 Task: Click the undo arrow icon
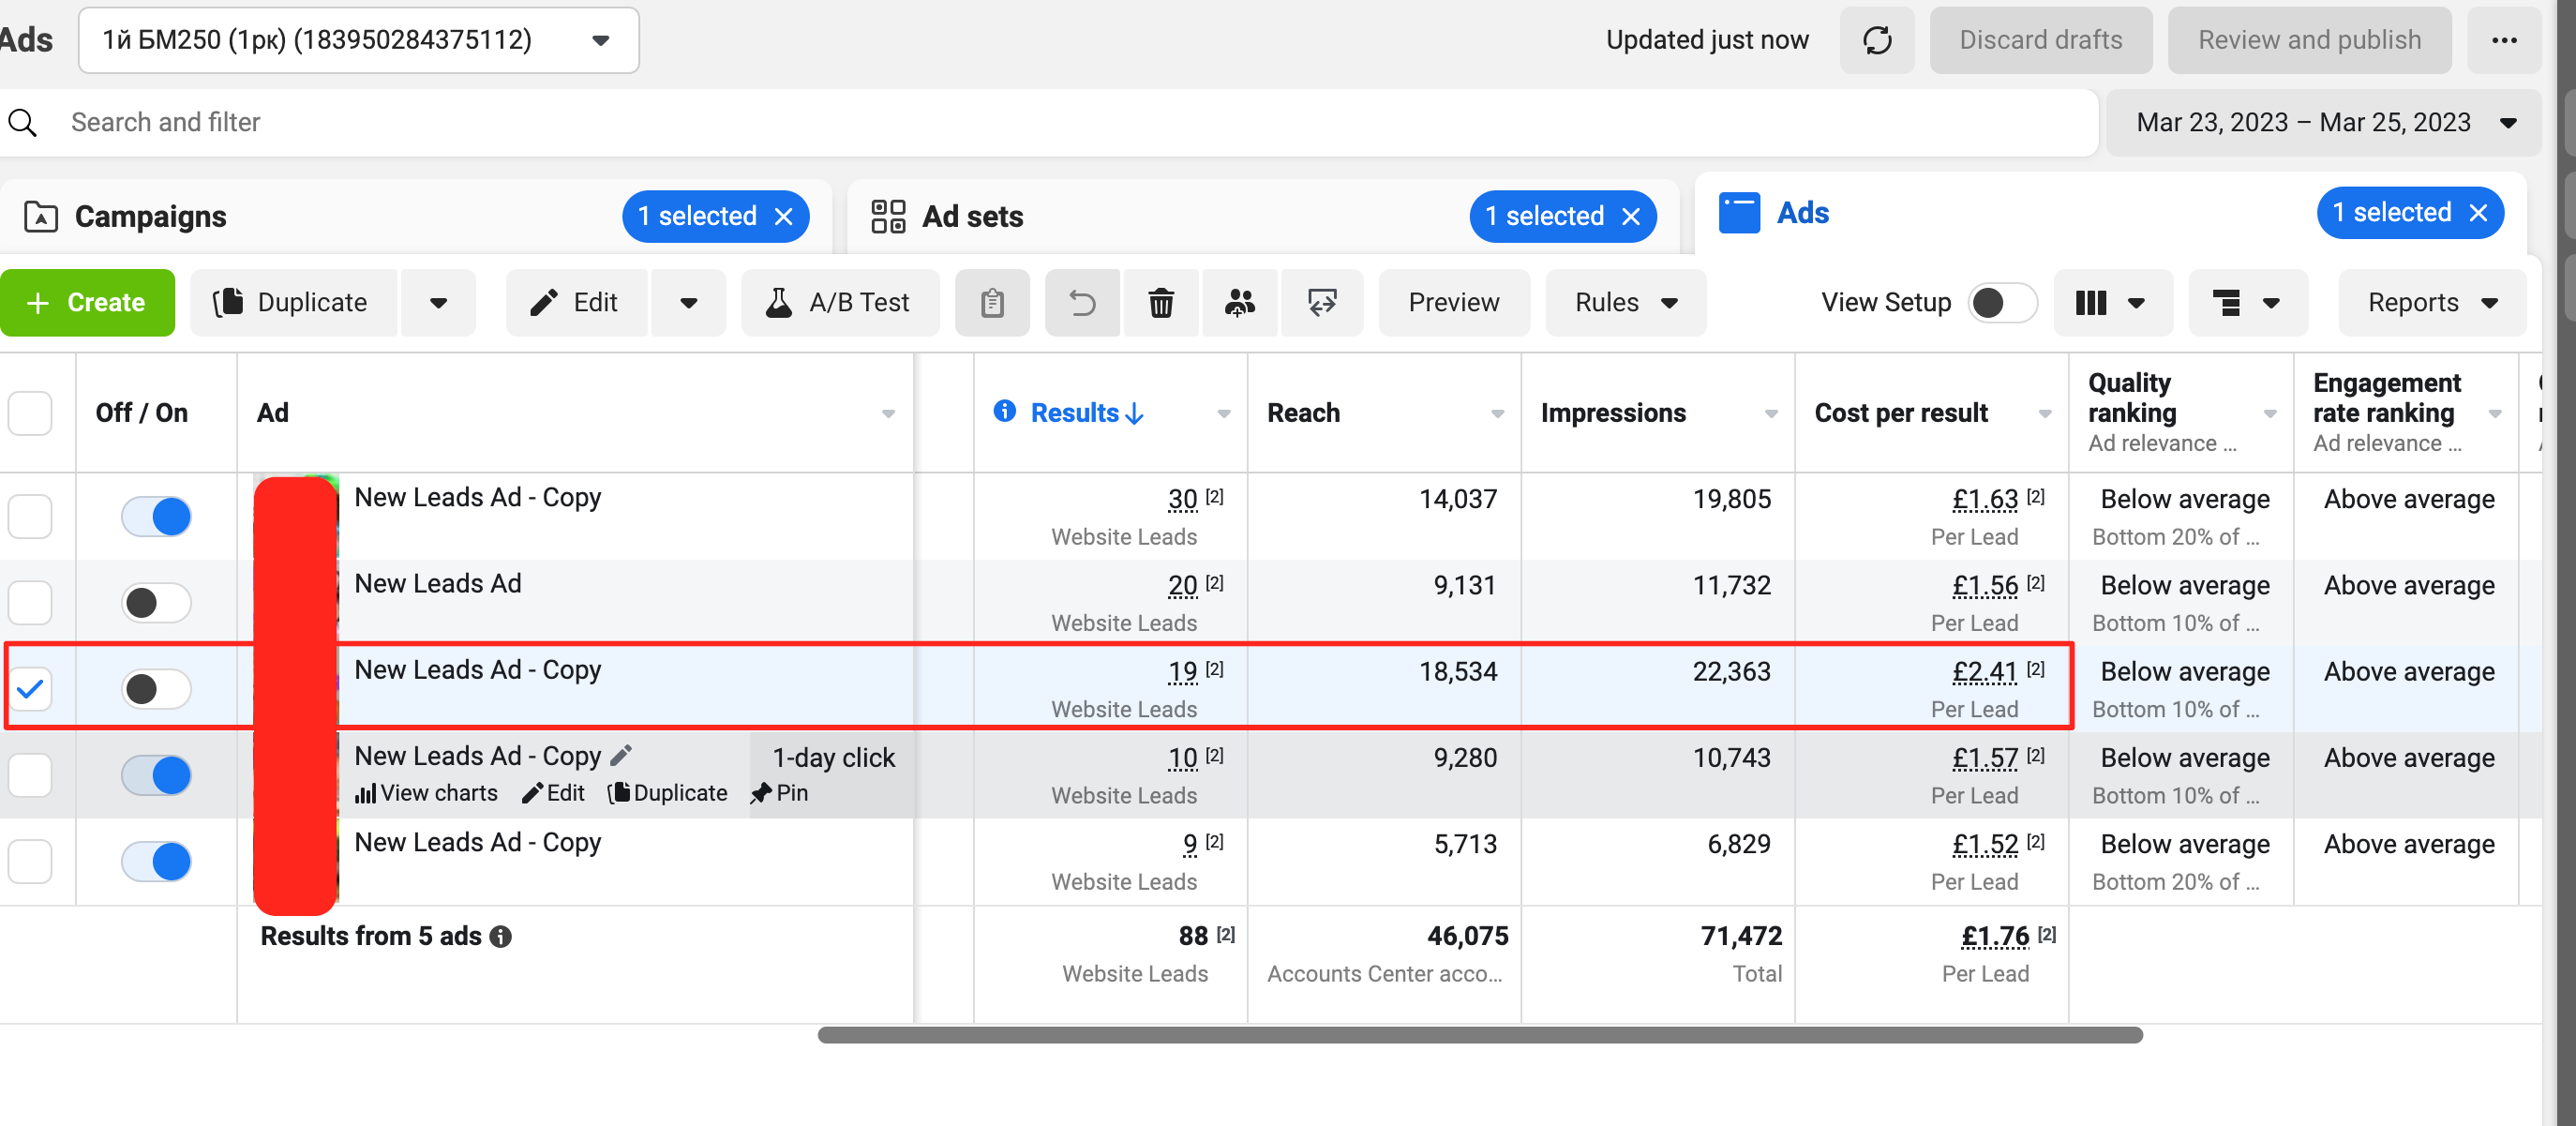tap(1082, 303)
